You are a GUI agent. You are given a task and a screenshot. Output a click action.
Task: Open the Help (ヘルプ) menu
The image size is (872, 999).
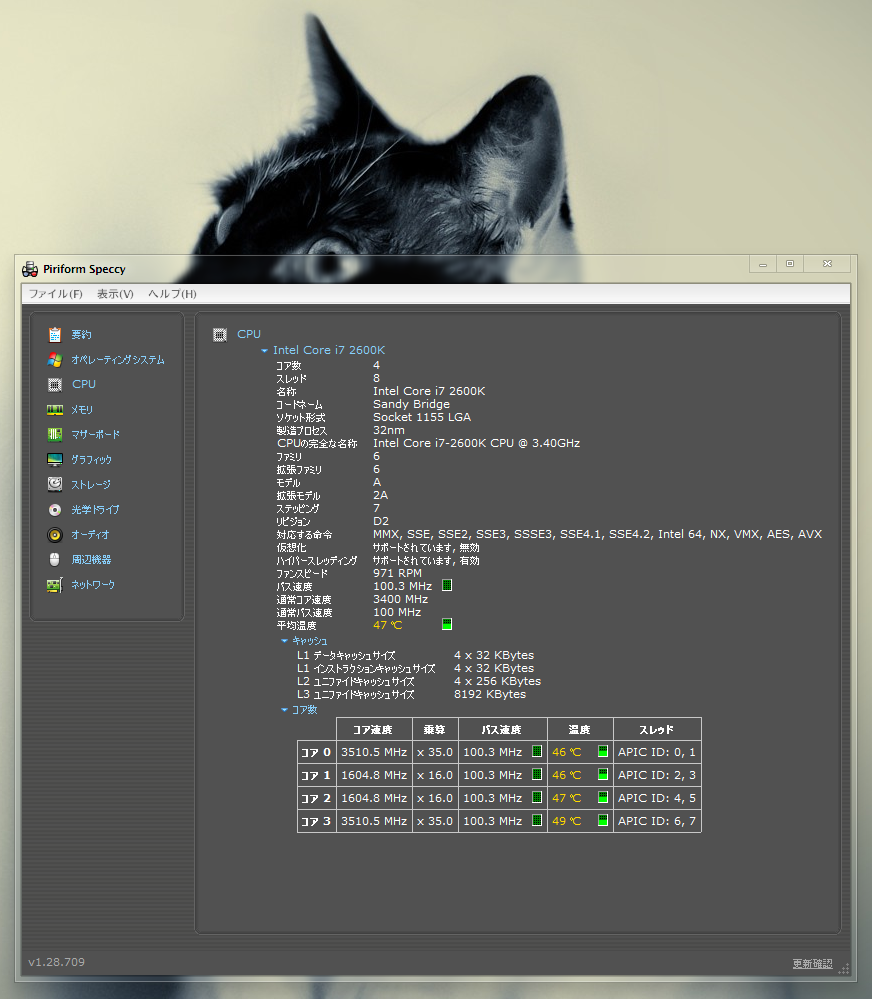(172, 294)
